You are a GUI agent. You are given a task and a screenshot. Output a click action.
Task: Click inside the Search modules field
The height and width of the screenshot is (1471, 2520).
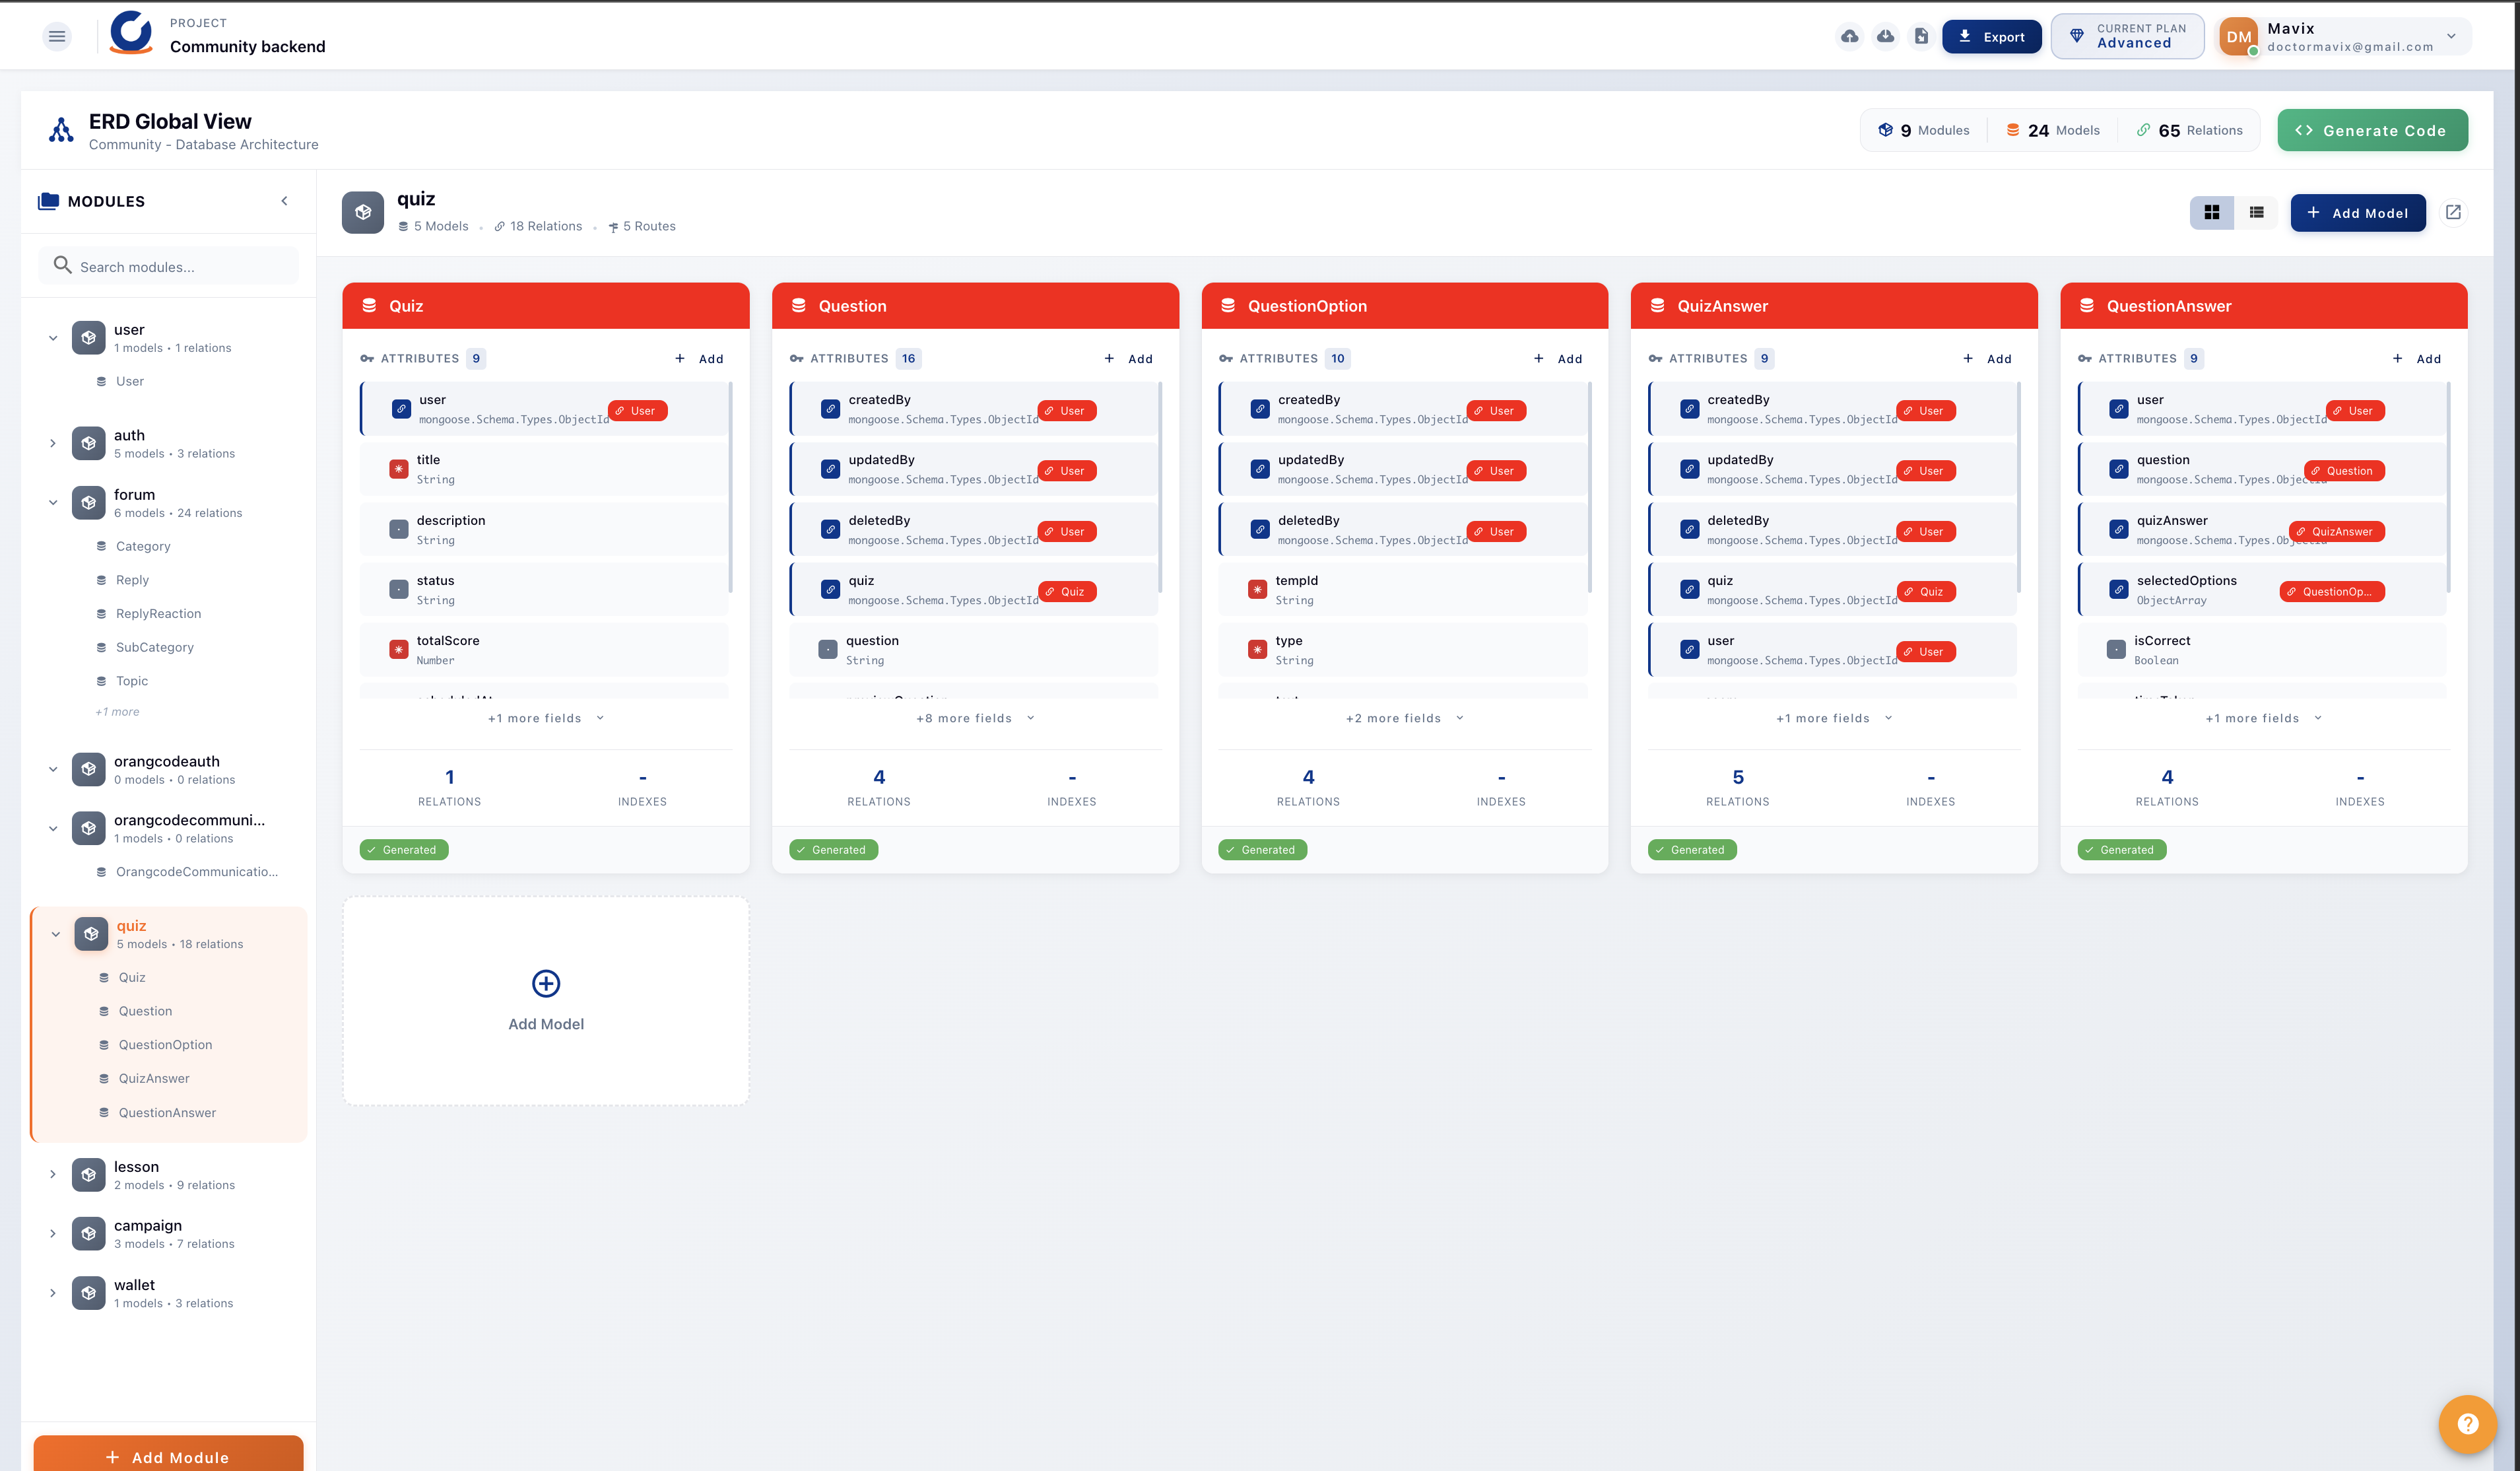point(168,266)
